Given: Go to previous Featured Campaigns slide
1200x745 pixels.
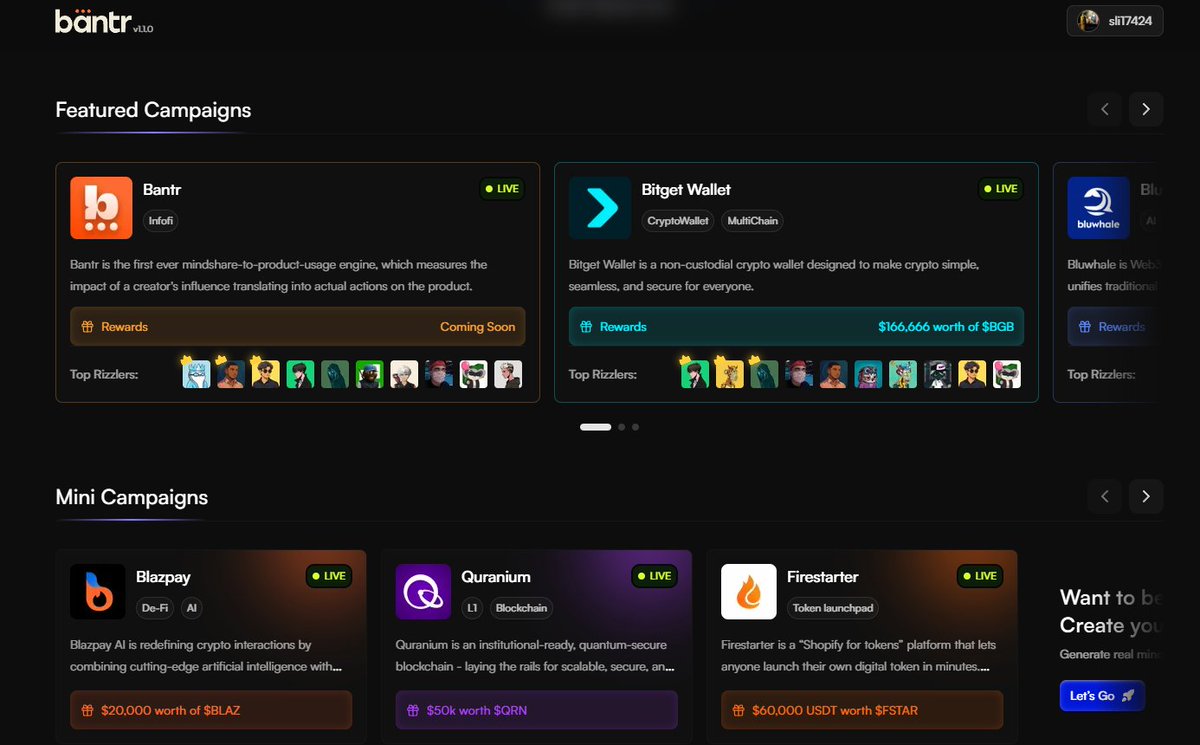Looking at the screenshot, I should tap(1105, 109).
